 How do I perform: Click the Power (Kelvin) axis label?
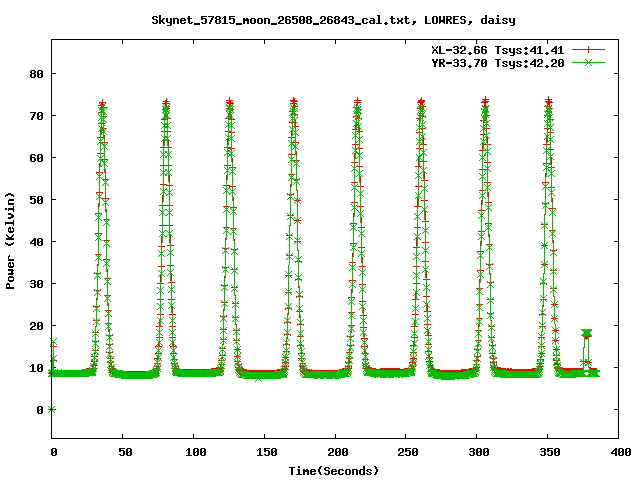click(10, 241)
